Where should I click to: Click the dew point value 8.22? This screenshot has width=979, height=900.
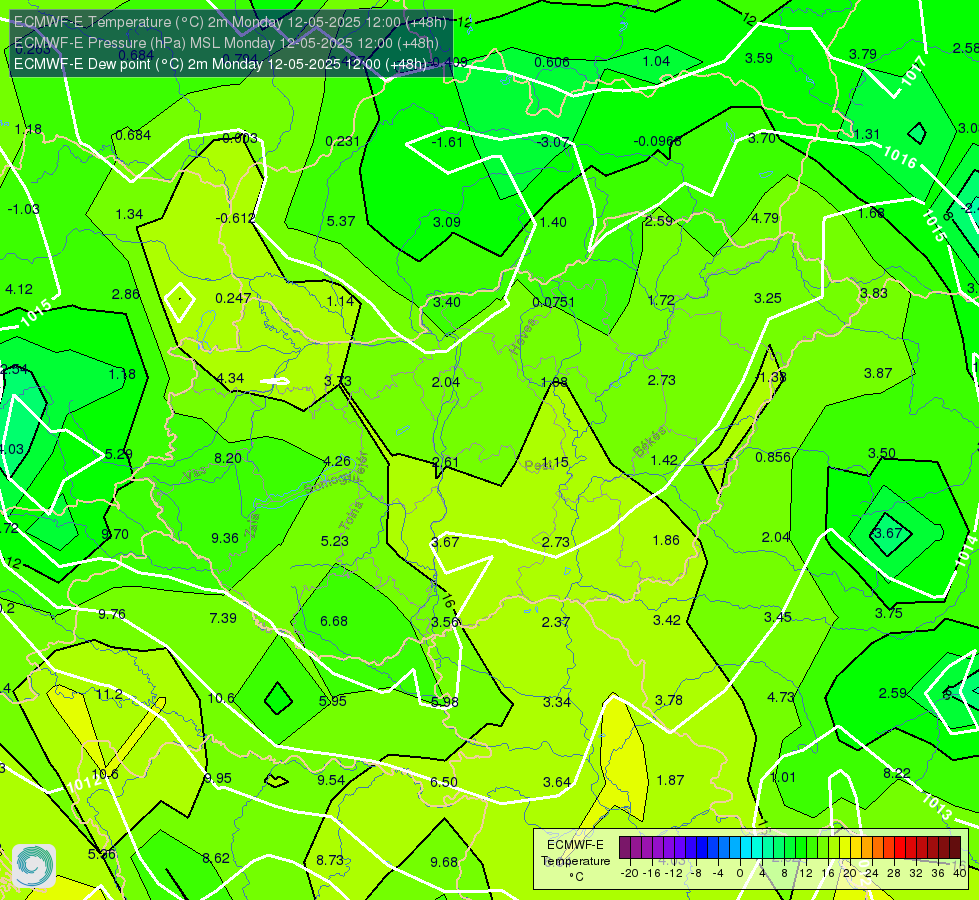pyautogui.click(x=897, y=773)
